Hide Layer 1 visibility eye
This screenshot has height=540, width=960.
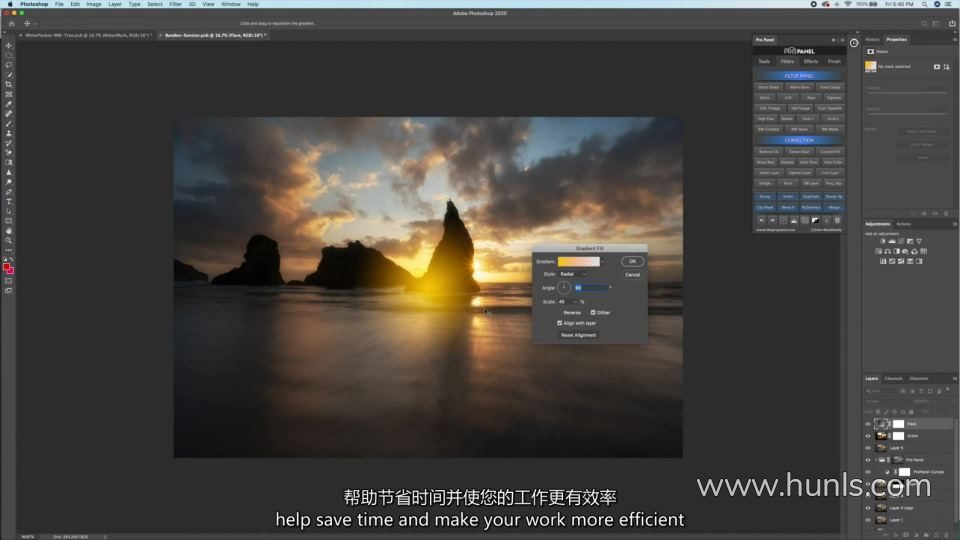coord(868,520)
